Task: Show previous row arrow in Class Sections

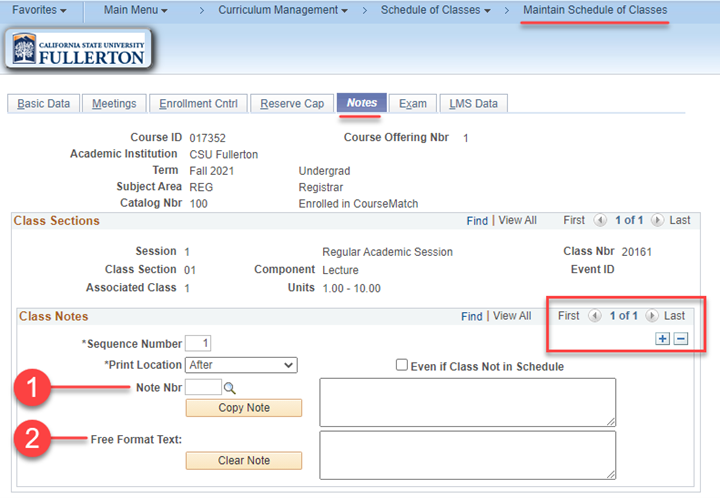Action: (x=600, y=220)
